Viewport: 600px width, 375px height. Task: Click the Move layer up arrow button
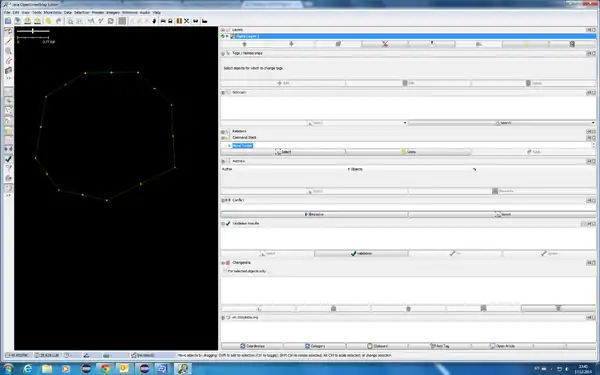tap(244, 44)
